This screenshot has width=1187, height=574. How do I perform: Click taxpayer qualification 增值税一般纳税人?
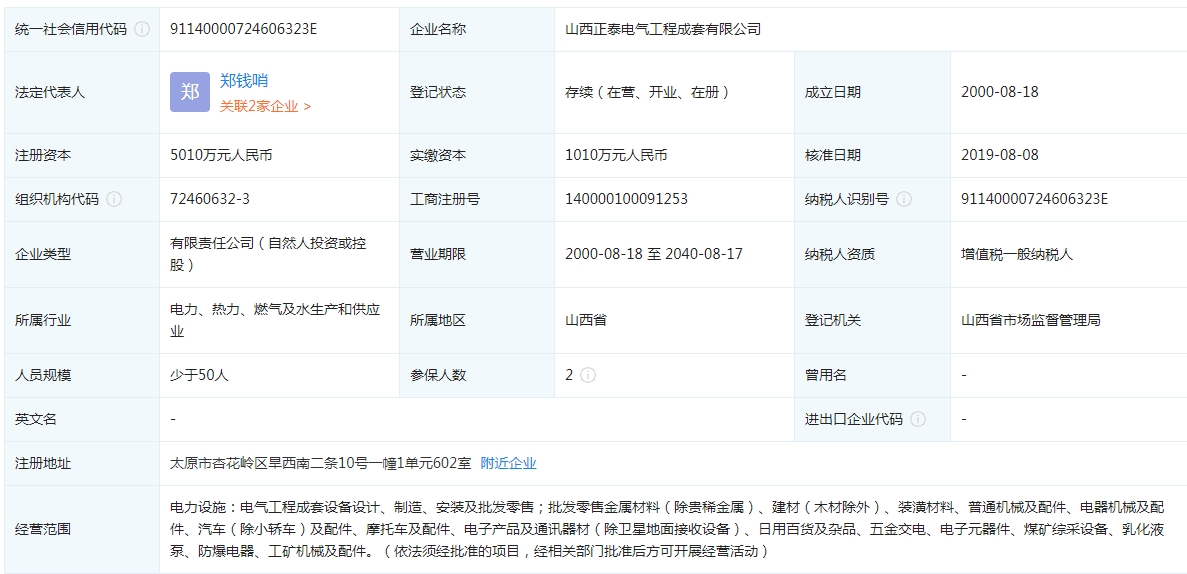point(1016,254)
